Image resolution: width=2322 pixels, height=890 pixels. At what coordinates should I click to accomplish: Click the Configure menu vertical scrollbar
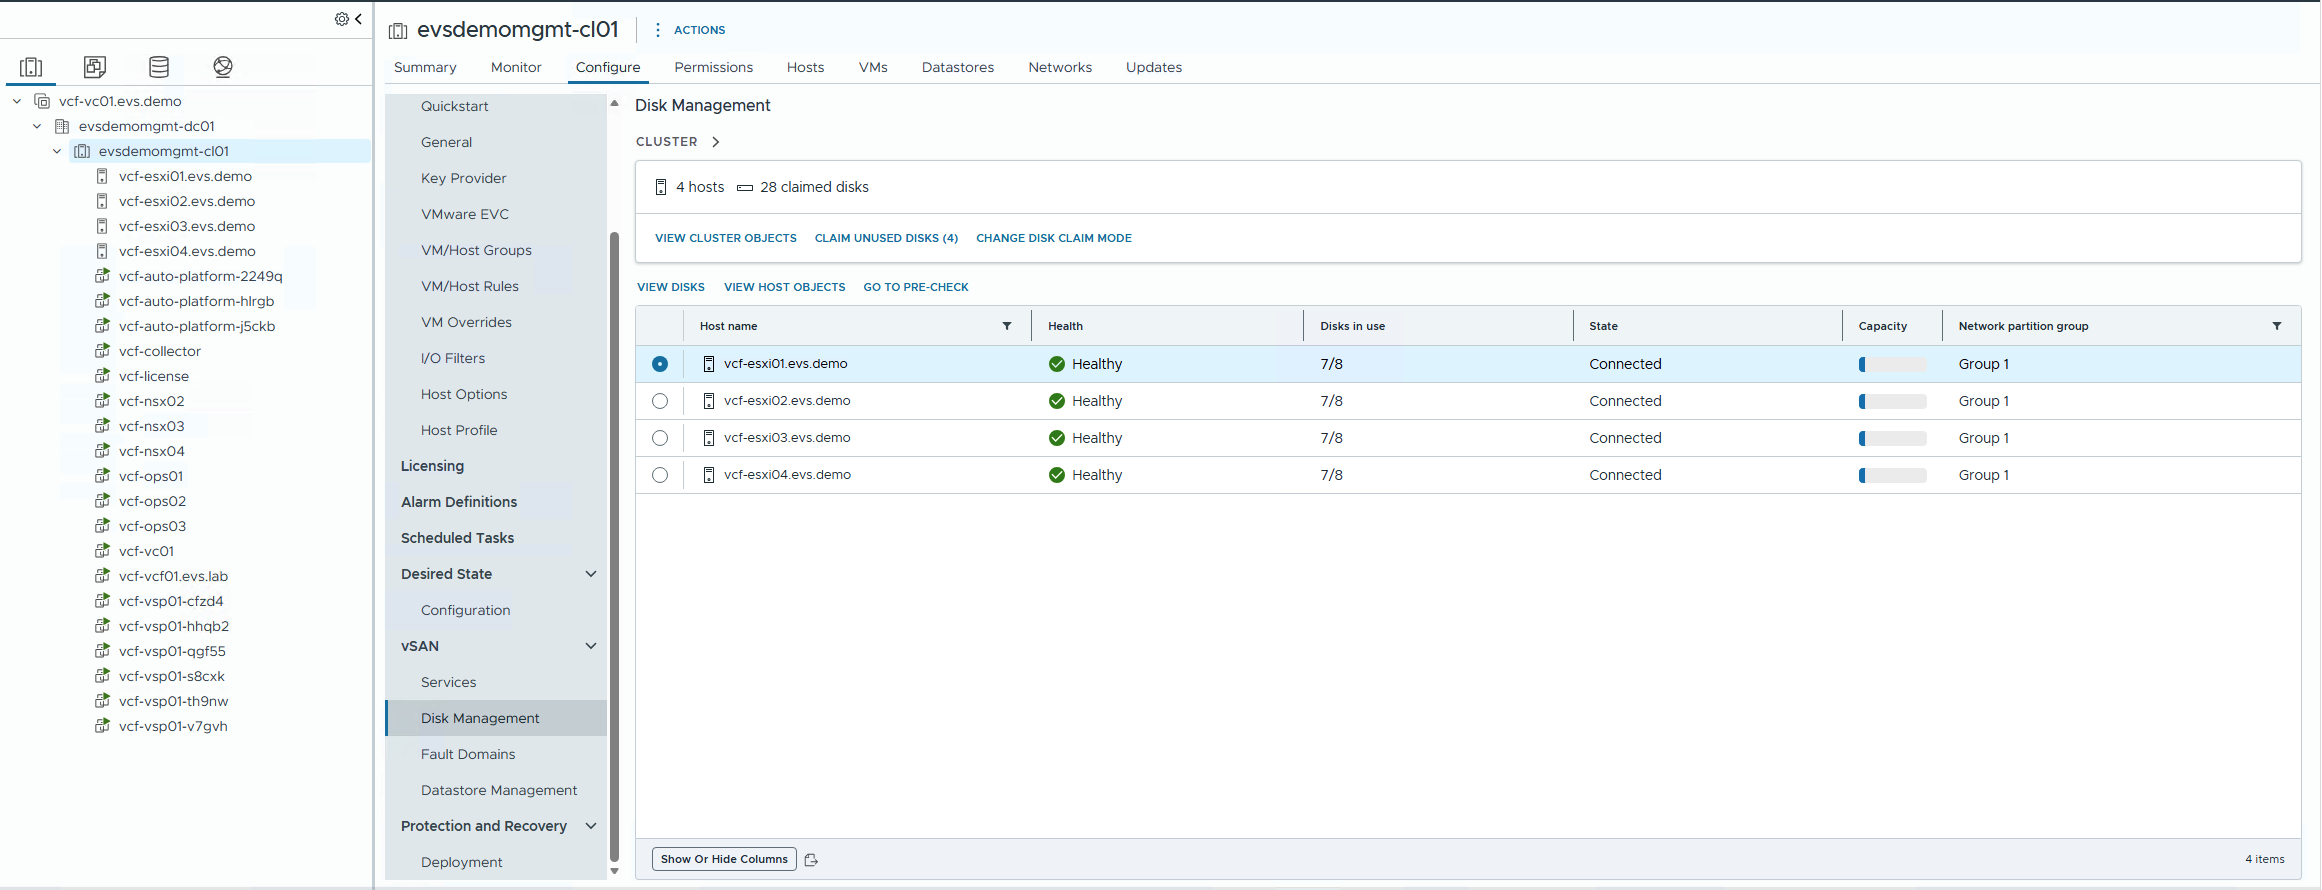click(614, 545)
